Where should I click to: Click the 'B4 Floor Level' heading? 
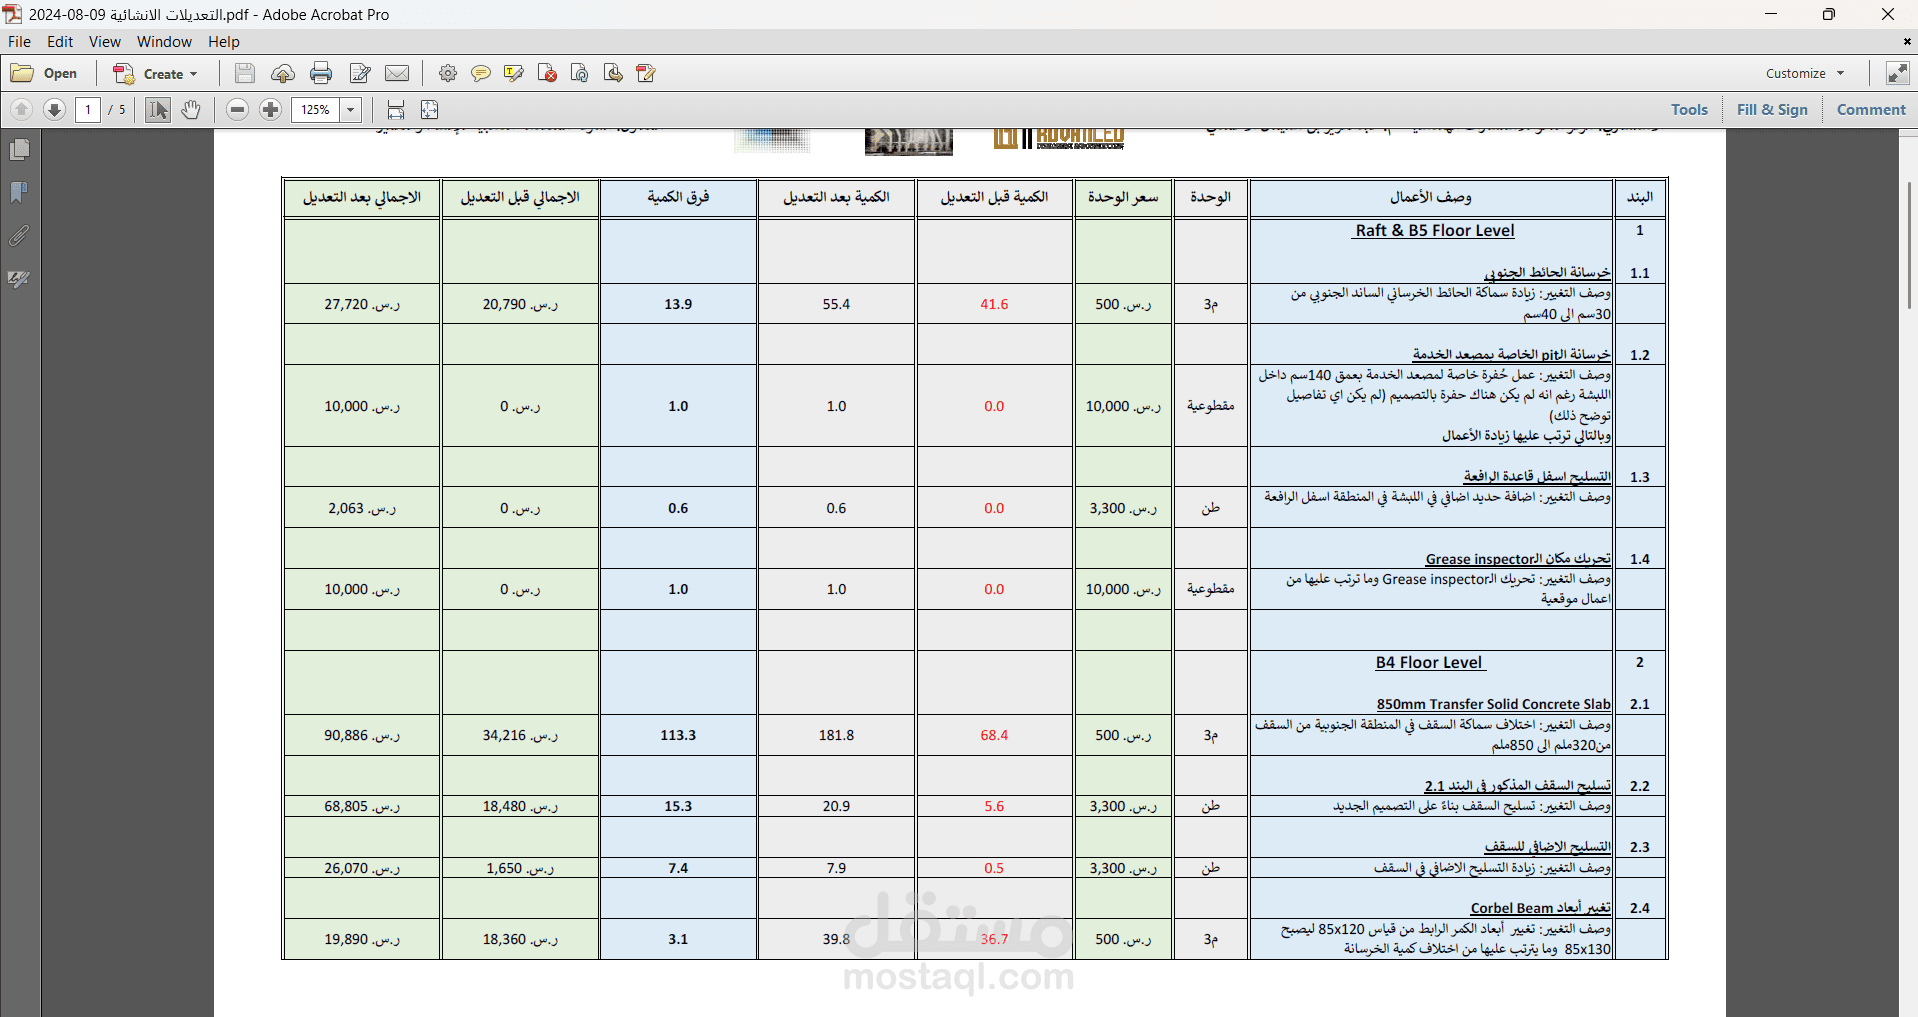click(1429, 663)
